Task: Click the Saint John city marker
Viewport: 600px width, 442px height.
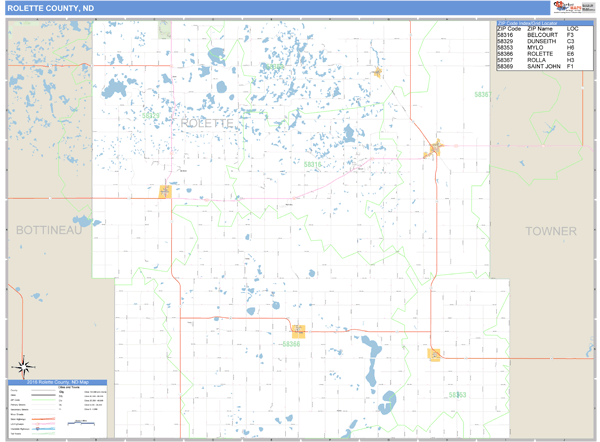Action: (377, 72)
